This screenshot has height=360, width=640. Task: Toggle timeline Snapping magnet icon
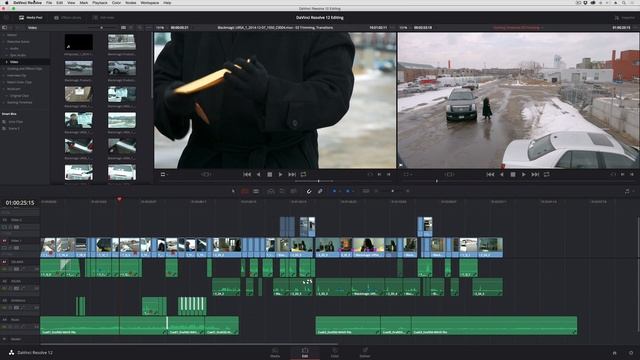(309, 191)
